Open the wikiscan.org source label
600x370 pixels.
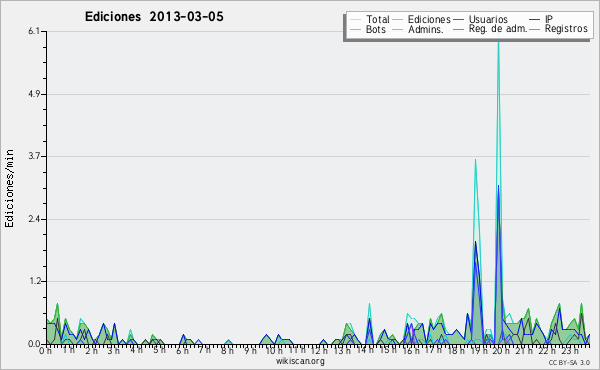coord(300,361)
